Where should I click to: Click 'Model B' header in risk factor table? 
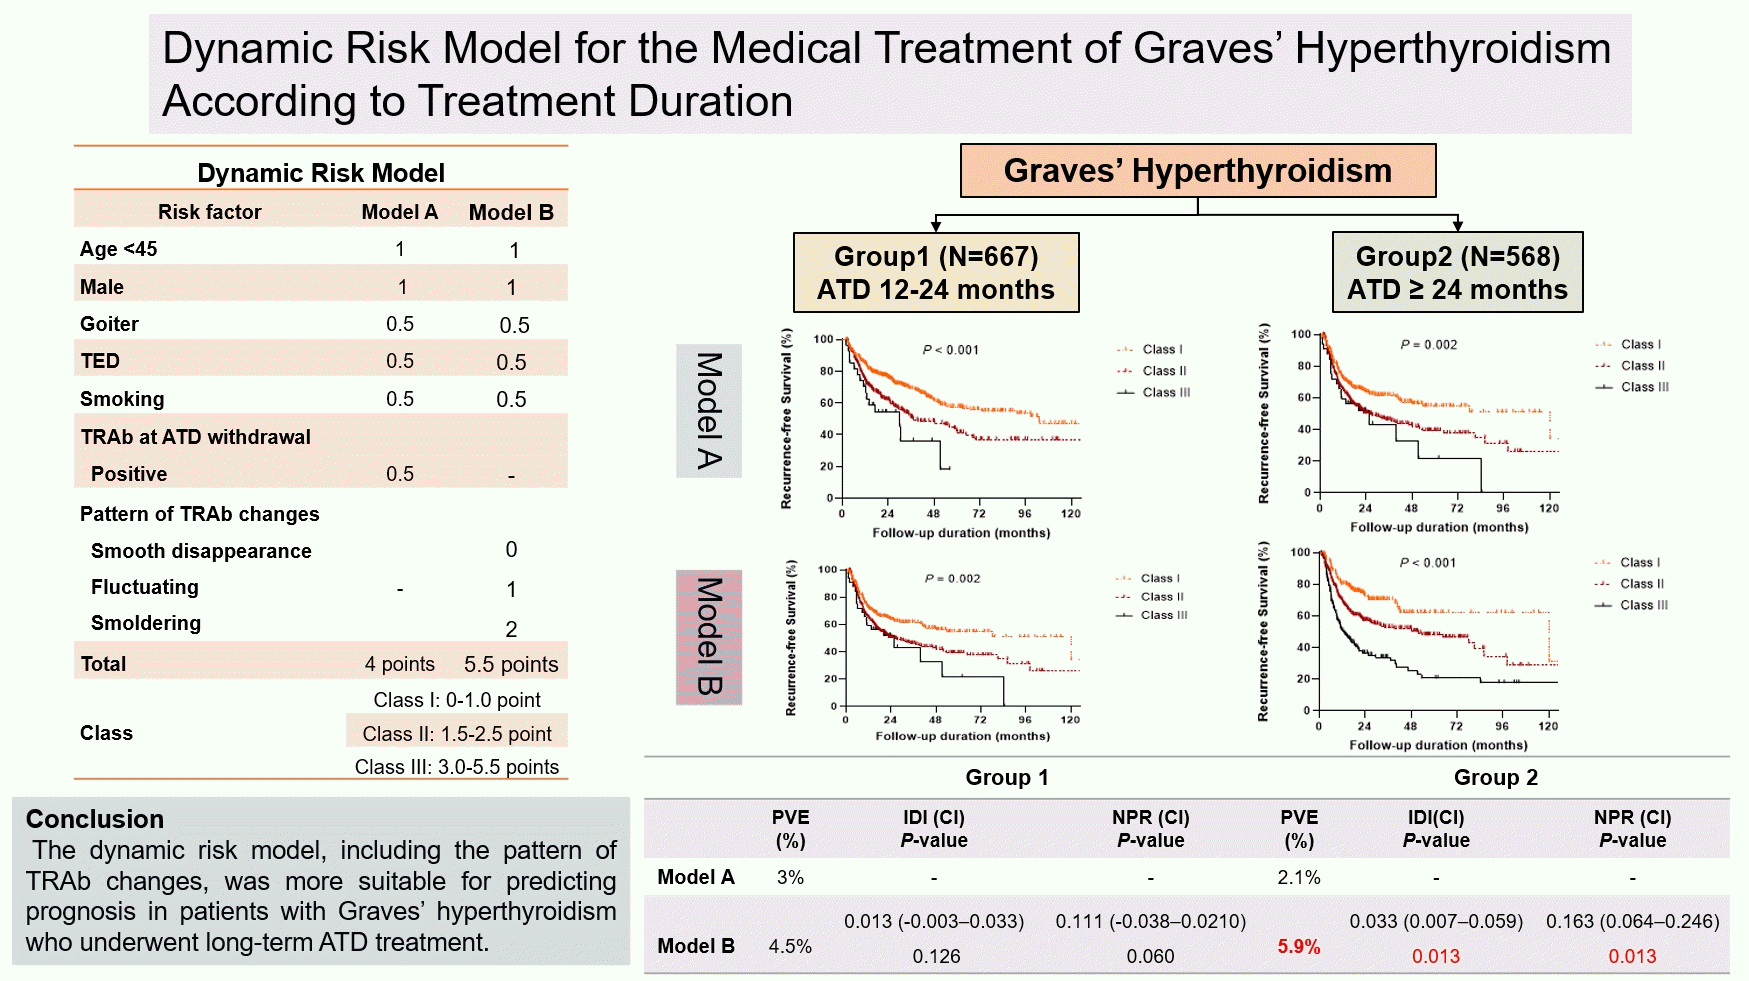click(x=511, y=212)
